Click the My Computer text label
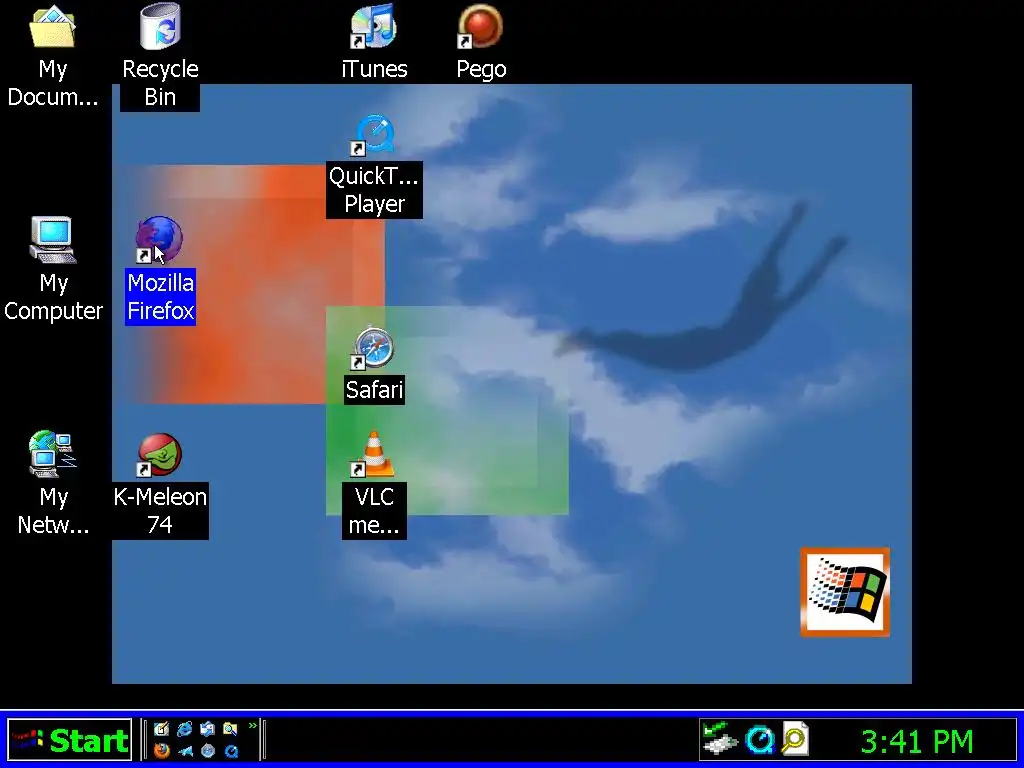 53,297
